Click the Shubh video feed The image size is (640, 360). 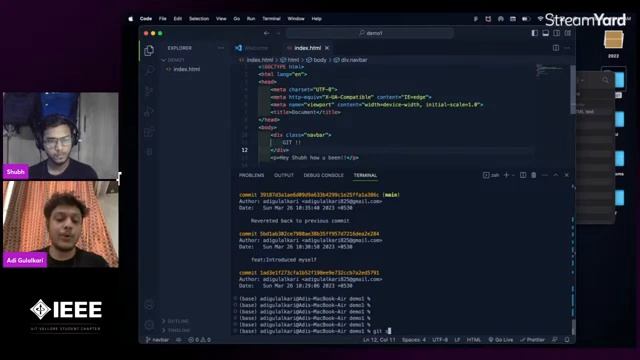click(61, 136)
